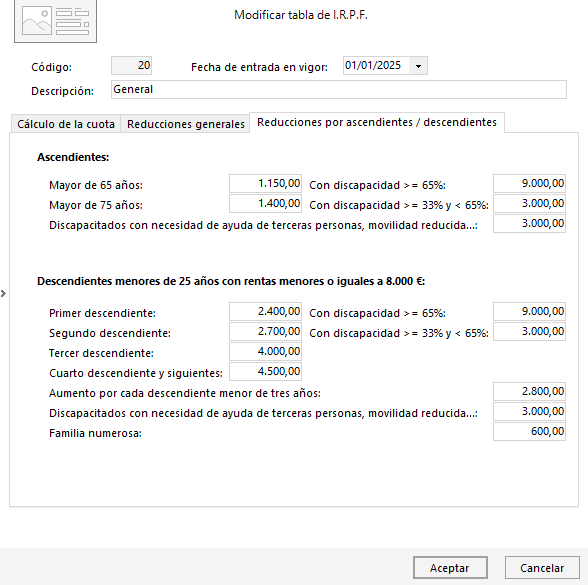This screenshot has height=585, width=588.
Task: Edit Ascendientes ayuda de terceras personas field
Action: (529, 224)
